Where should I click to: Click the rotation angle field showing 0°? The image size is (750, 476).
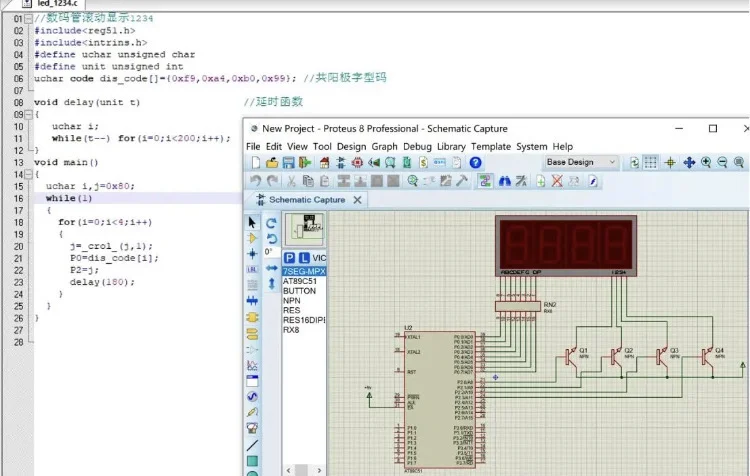271,252
